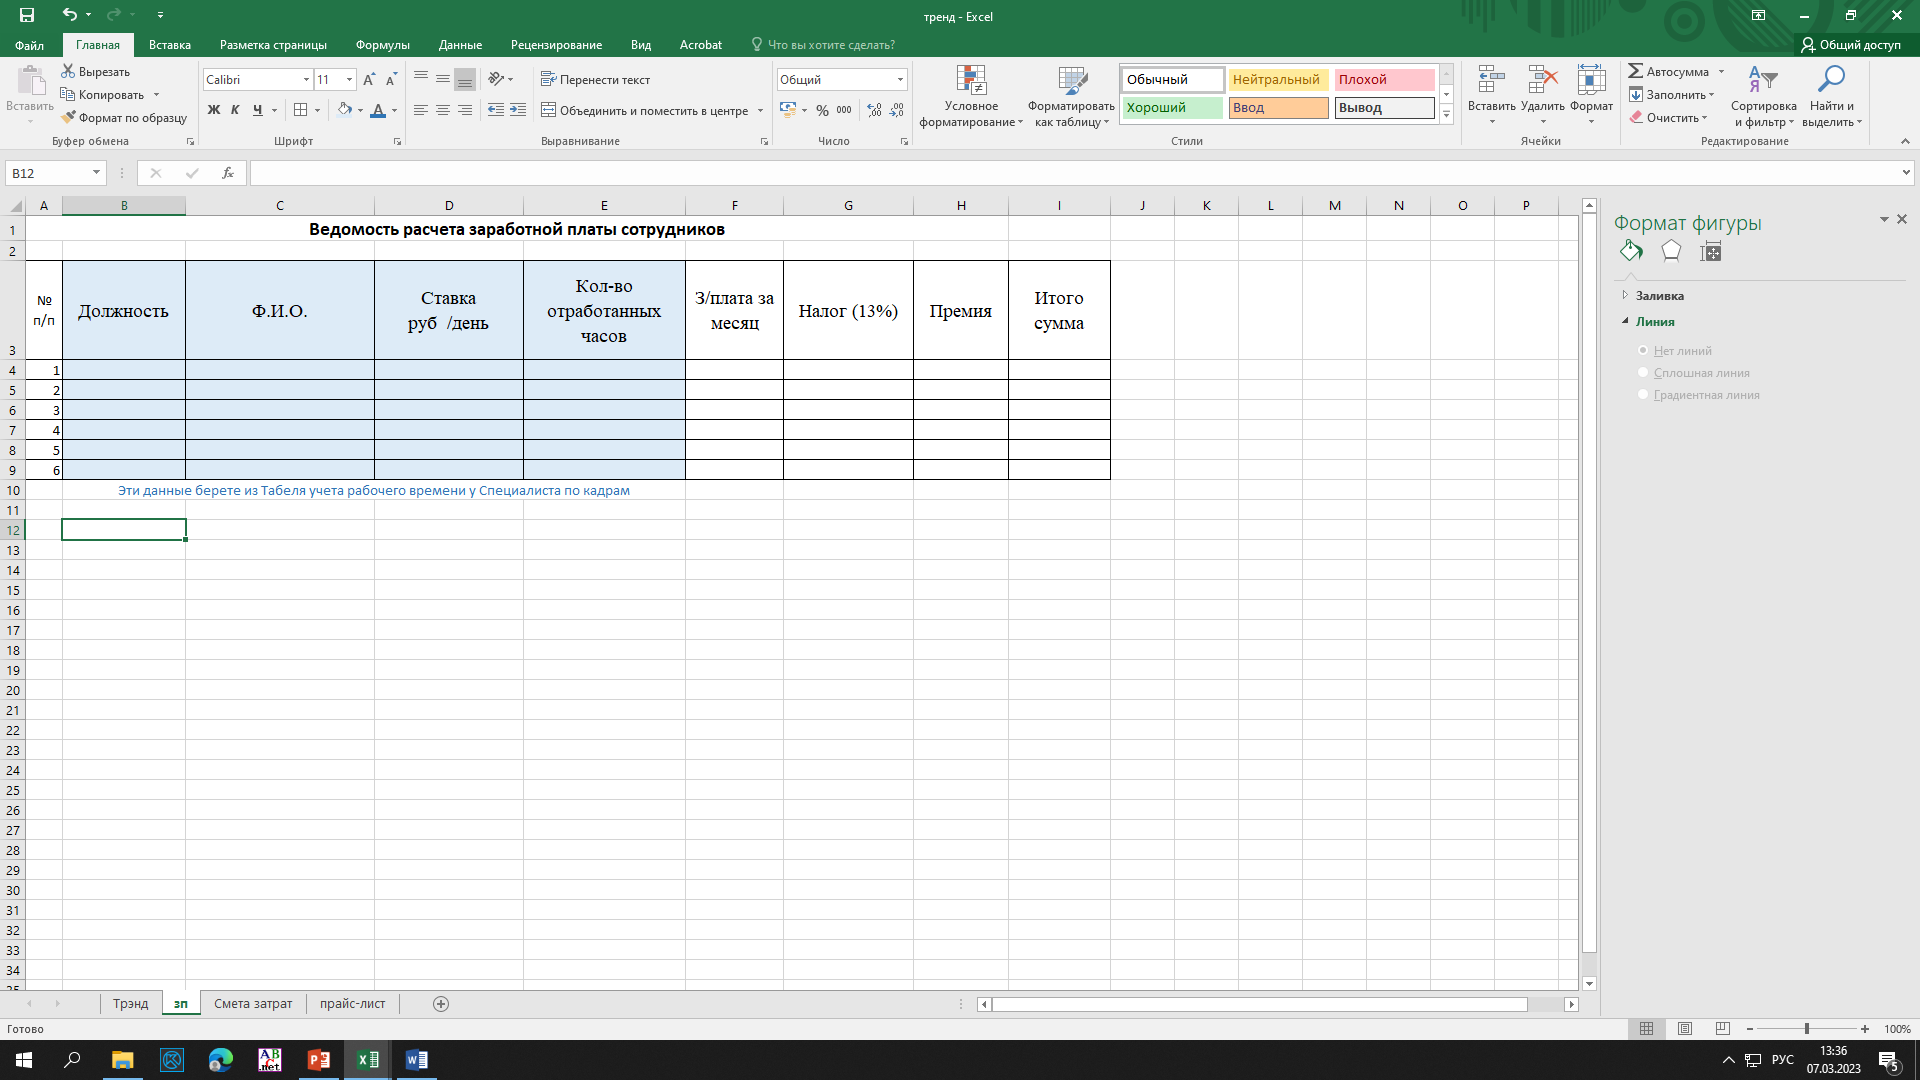
Task: Select the "Сплошная линия" radio option
Action: (x=1643, y=373)
